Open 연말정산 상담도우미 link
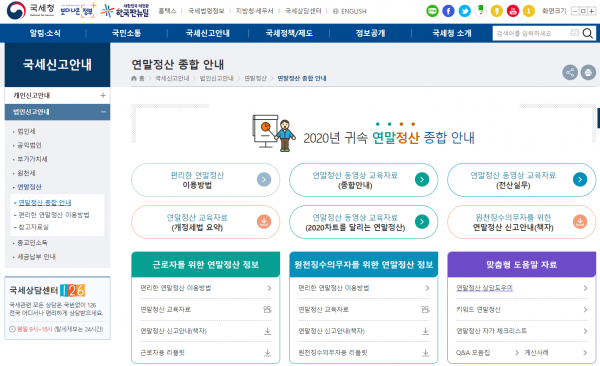Image resolution: width=600 pixels, height=366 pixels. (x=484, y=288)
